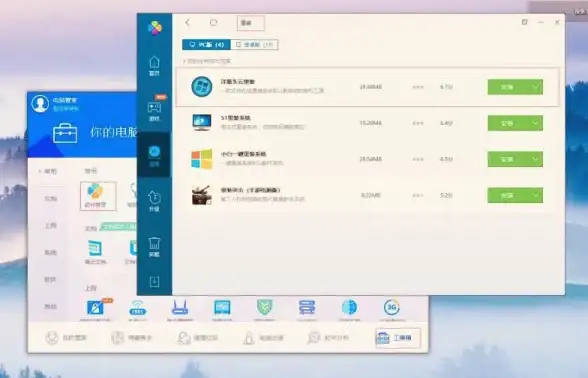
Task: Click the 小白一键重装系统 title
Action: [x=243, y=154]
